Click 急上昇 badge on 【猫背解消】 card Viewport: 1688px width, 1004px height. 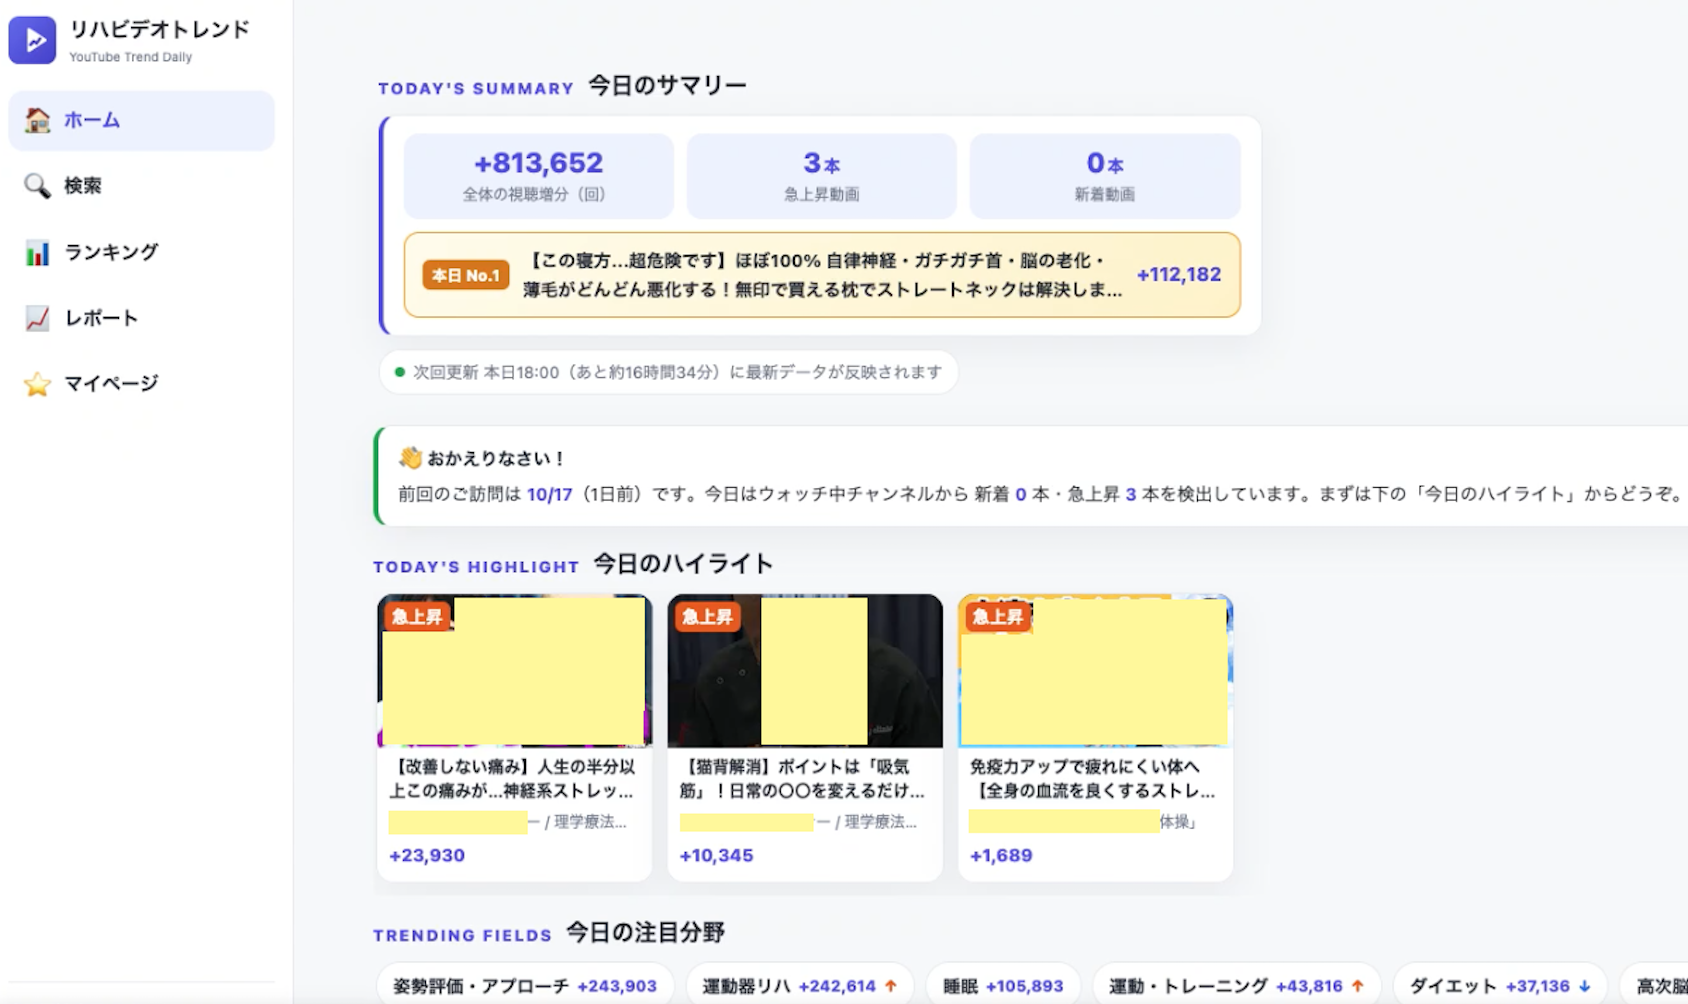[707, 617]
